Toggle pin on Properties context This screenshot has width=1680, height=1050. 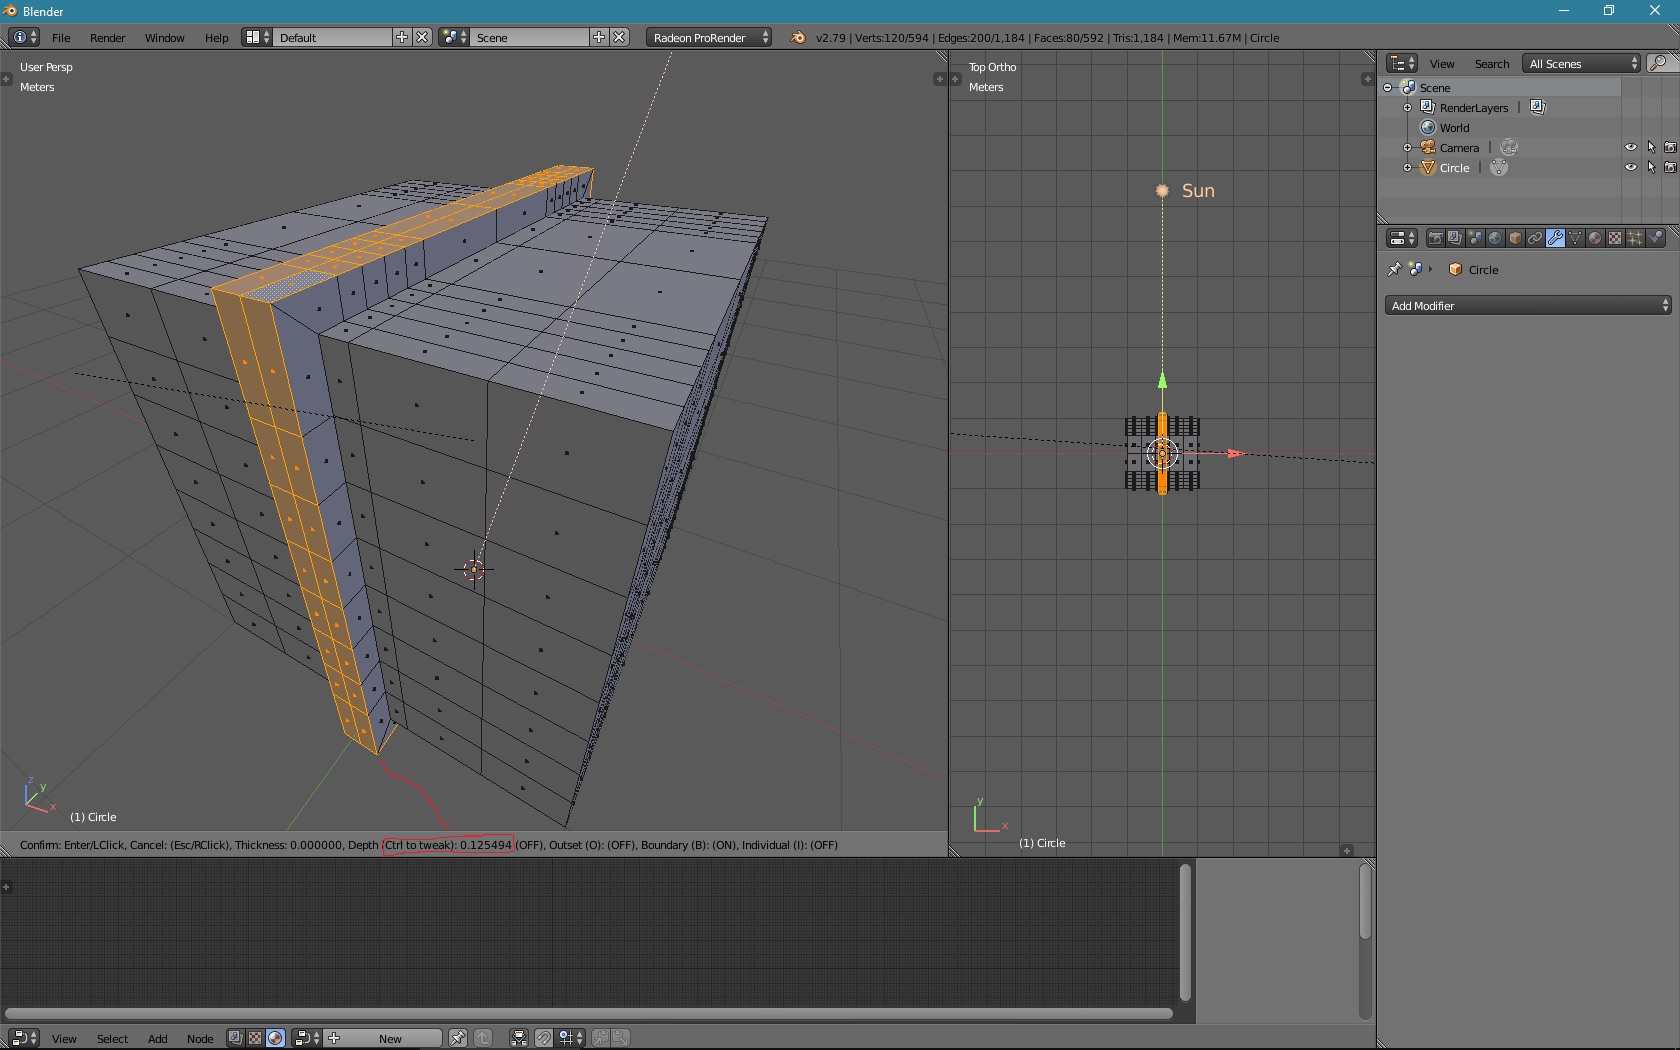1394,269
